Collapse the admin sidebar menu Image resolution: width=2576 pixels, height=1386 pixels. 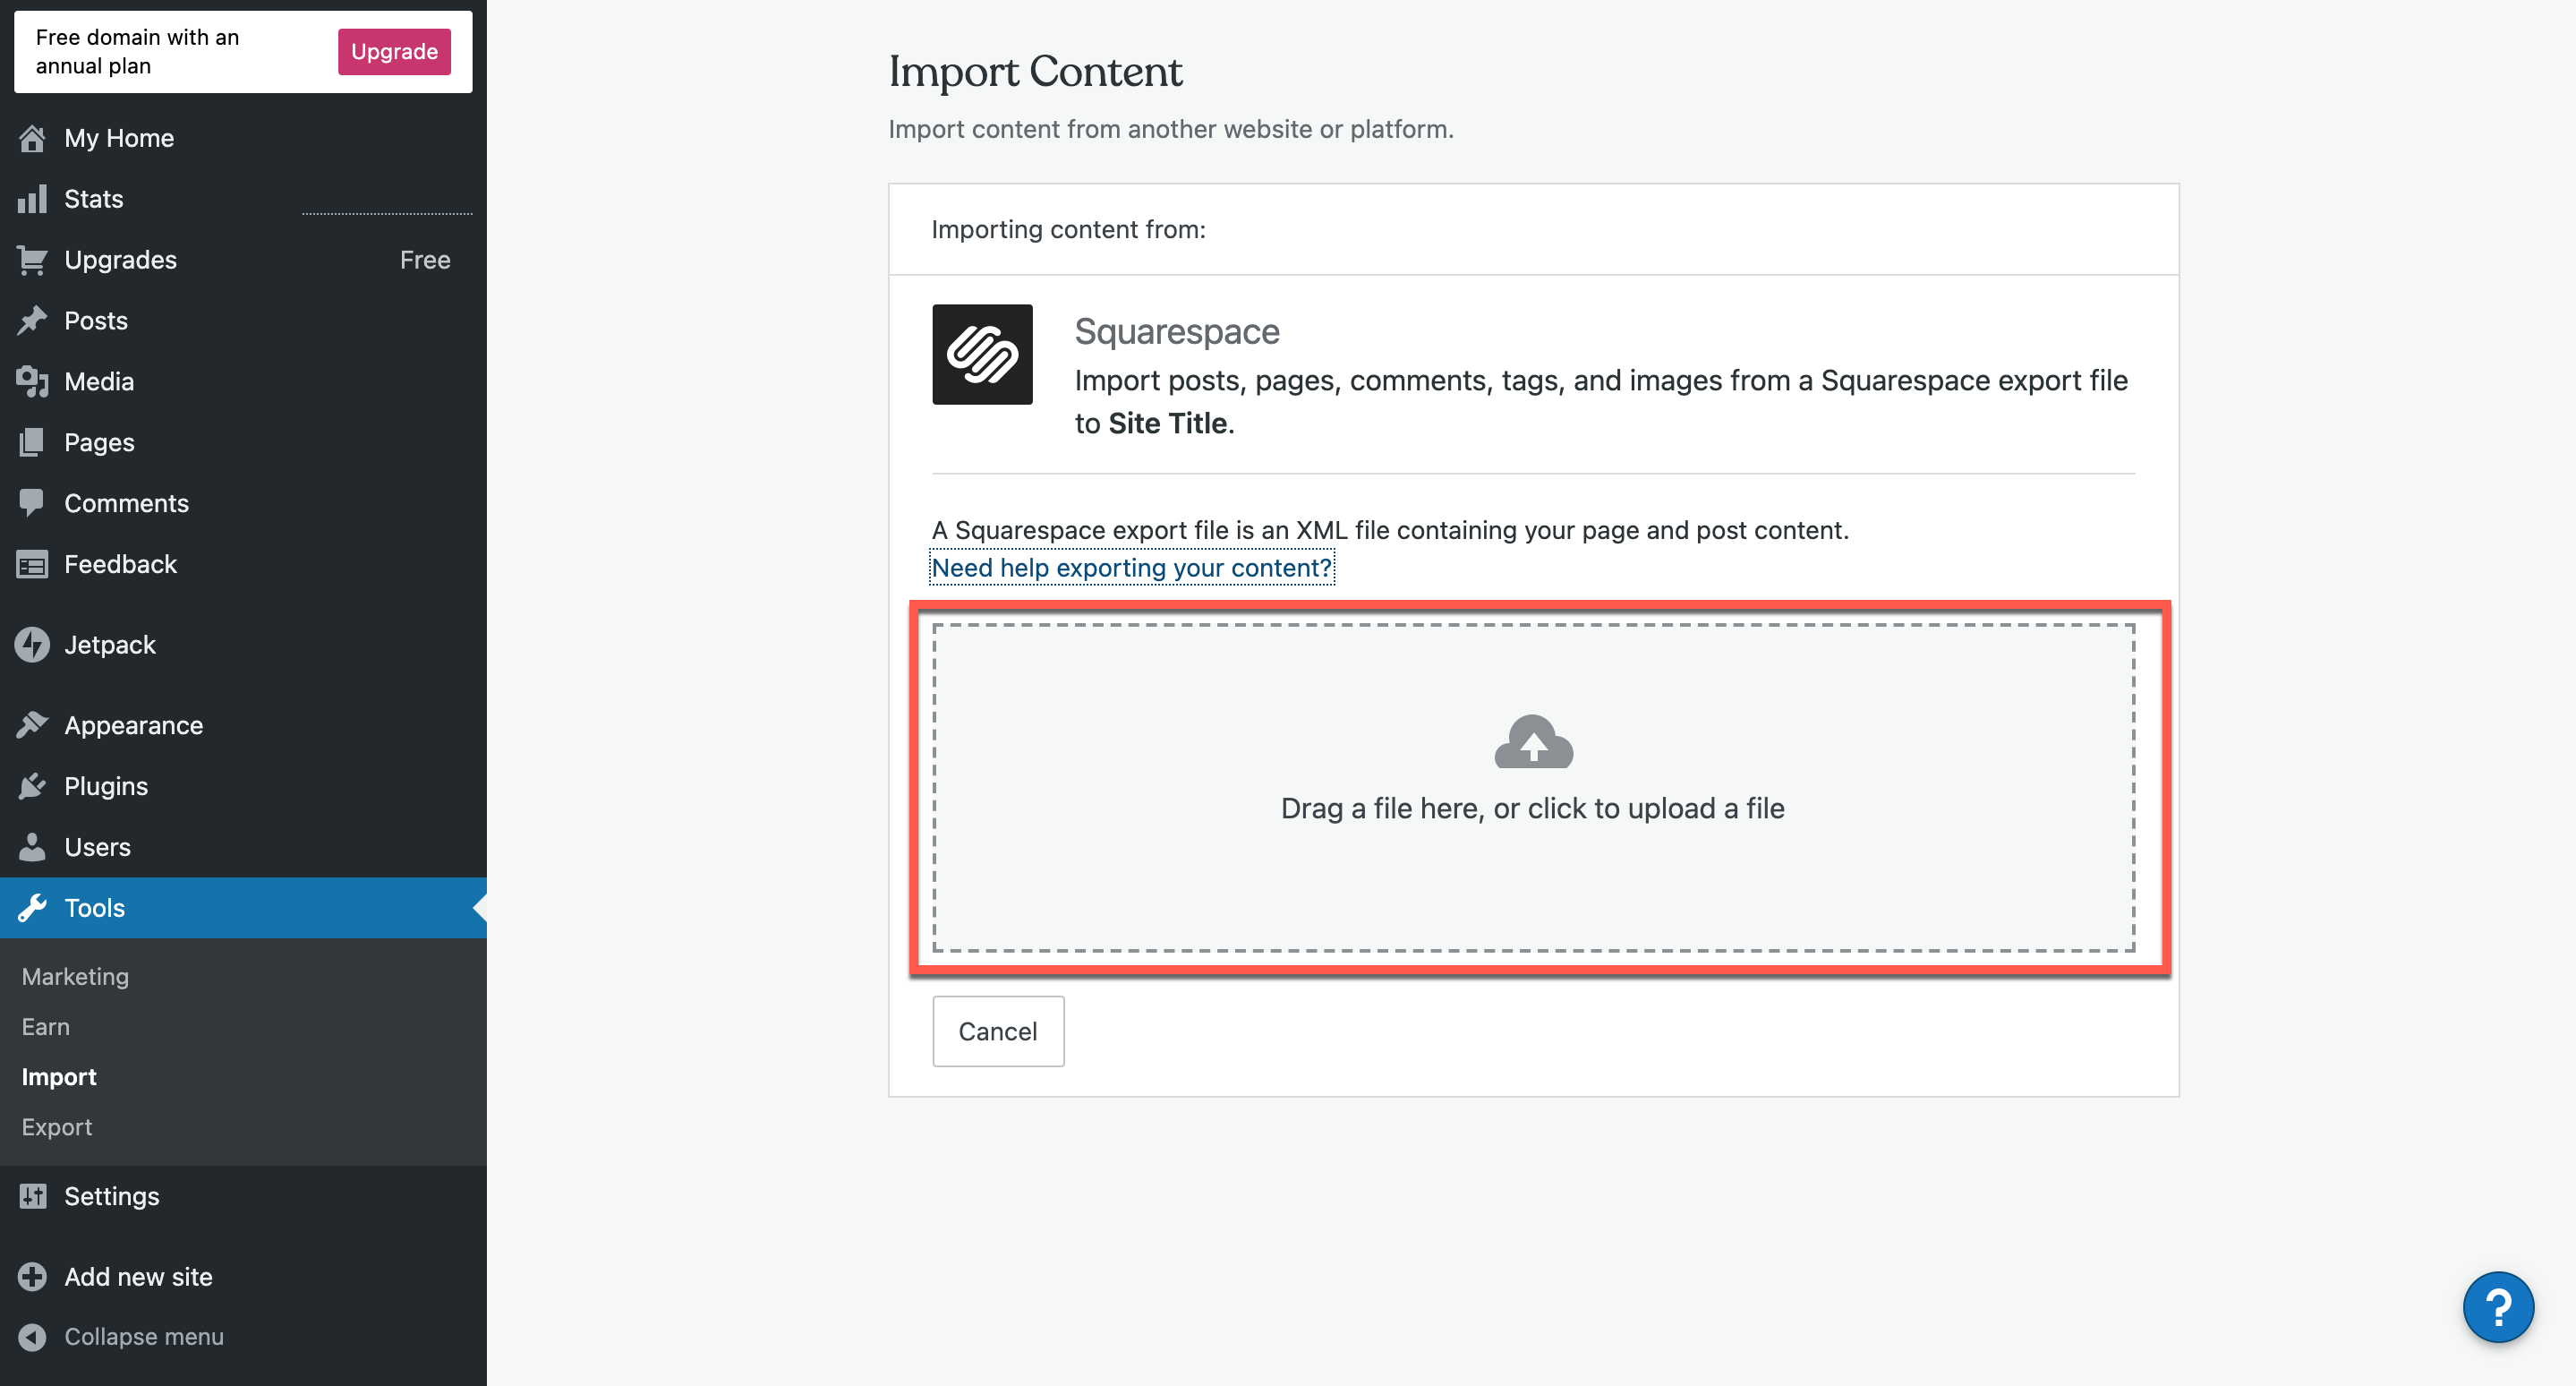tap(143, 1336)
